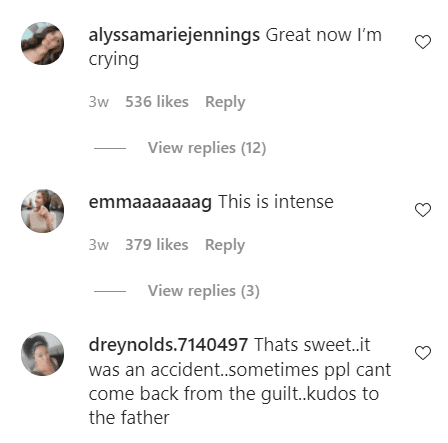Open the alyssamariejennings username link
448x443 pixels.
pyautogui.click(x=174, y=35)
